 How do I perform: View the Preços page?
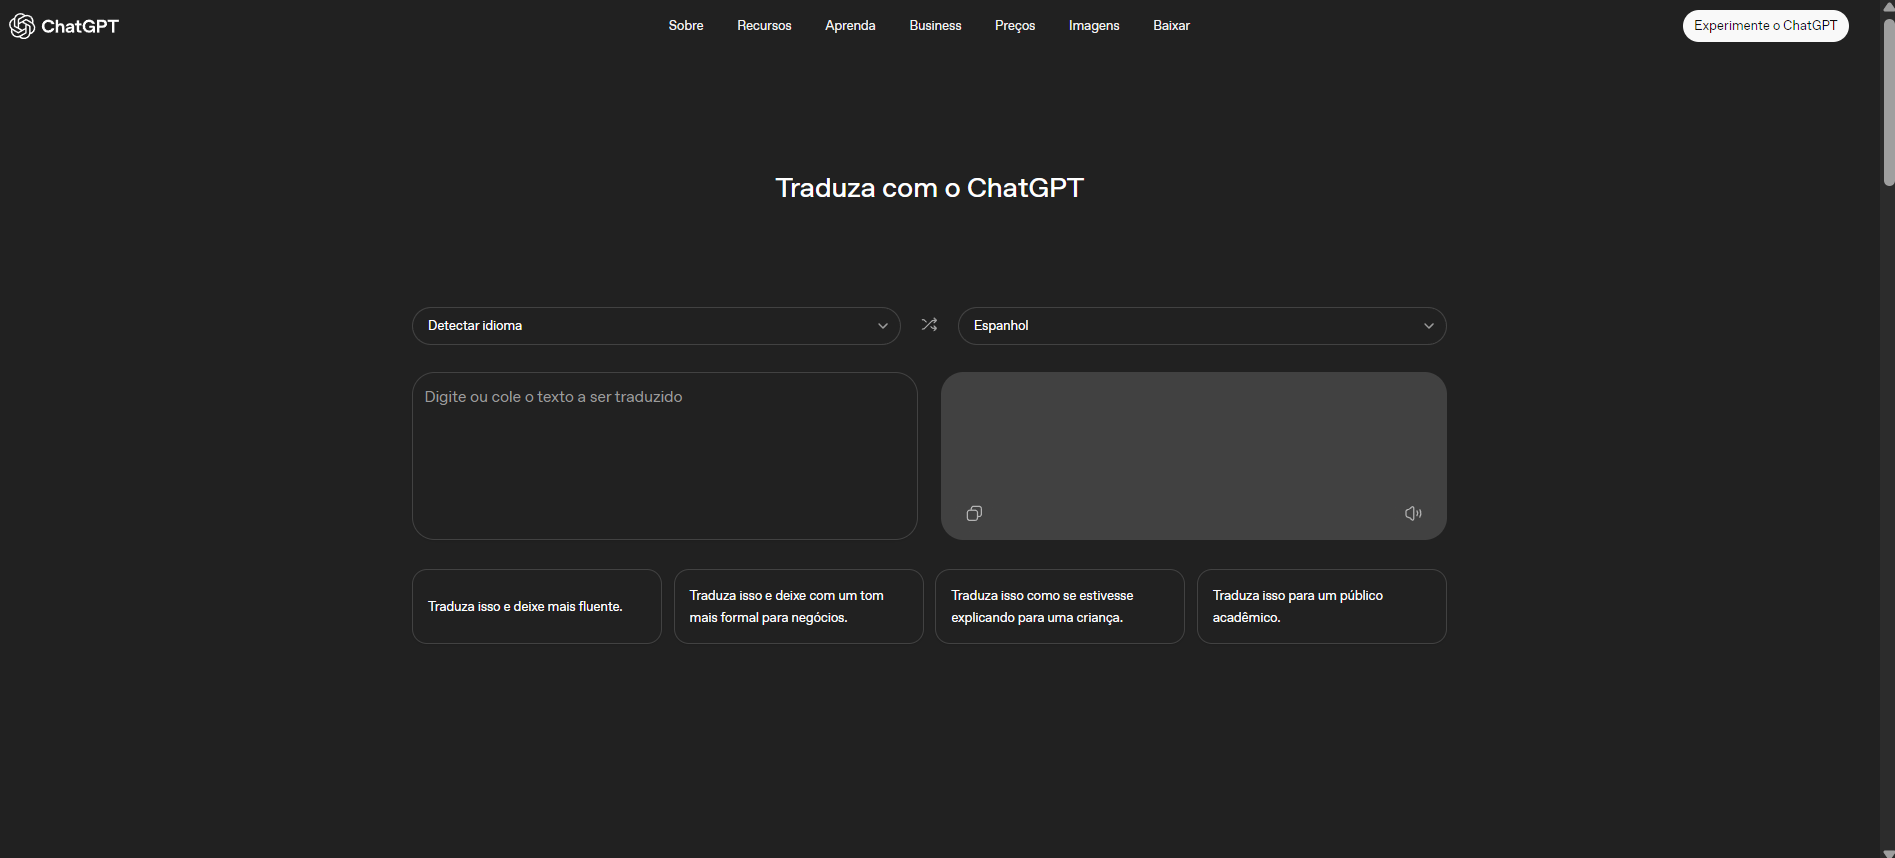pyautogui.click(x=1015, y=26)
